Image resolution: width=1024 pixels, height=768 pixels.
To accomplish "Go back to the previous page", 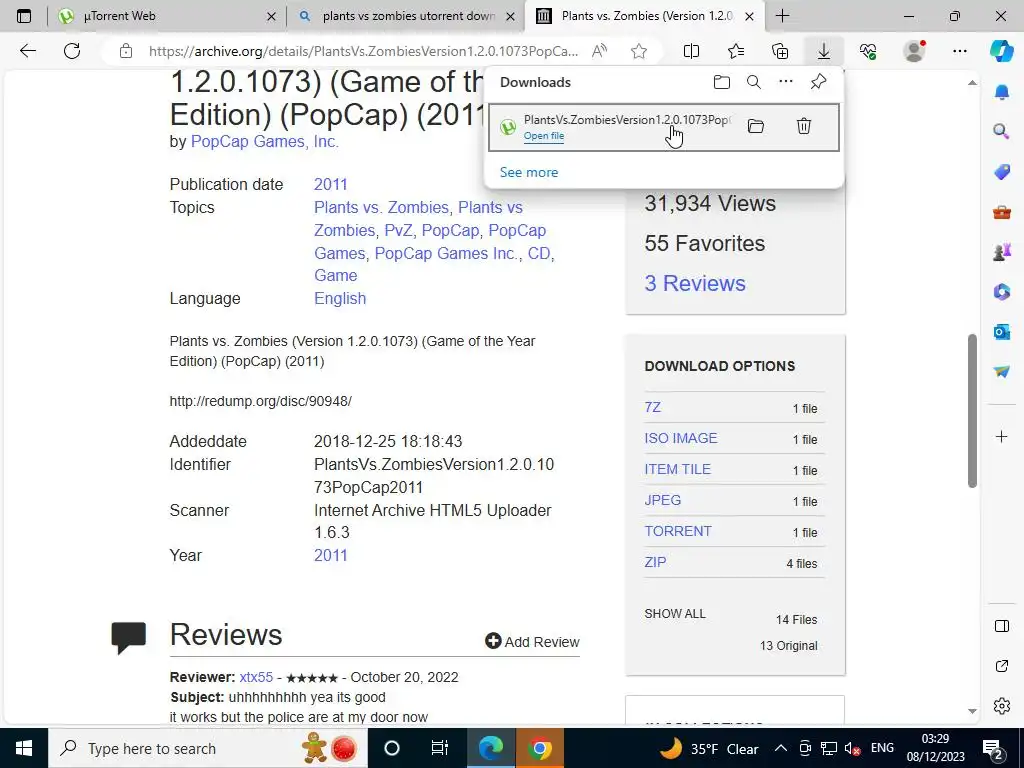I will (x=27, y=51).
